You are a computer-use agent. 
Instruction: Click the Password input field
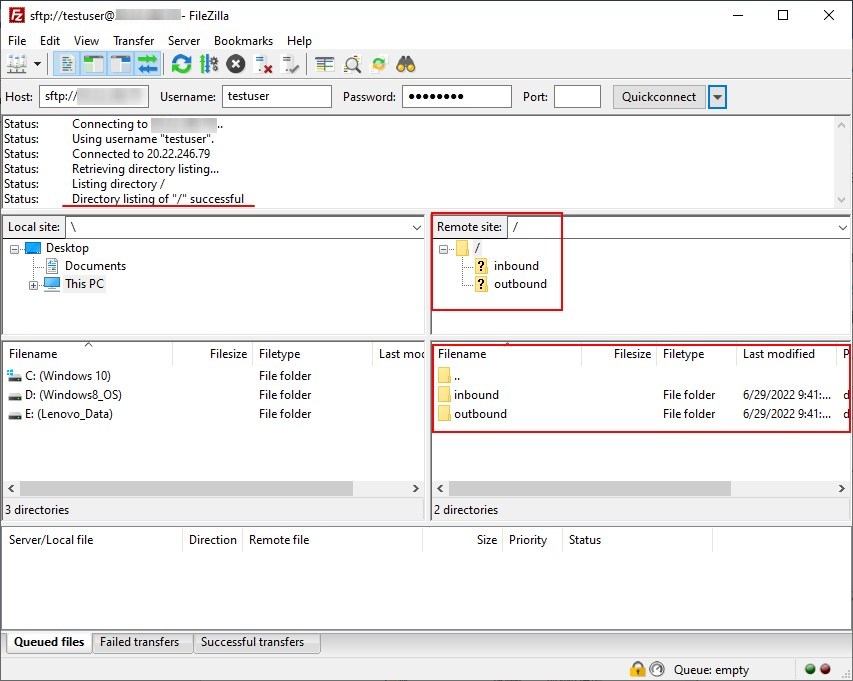[456, 96]
